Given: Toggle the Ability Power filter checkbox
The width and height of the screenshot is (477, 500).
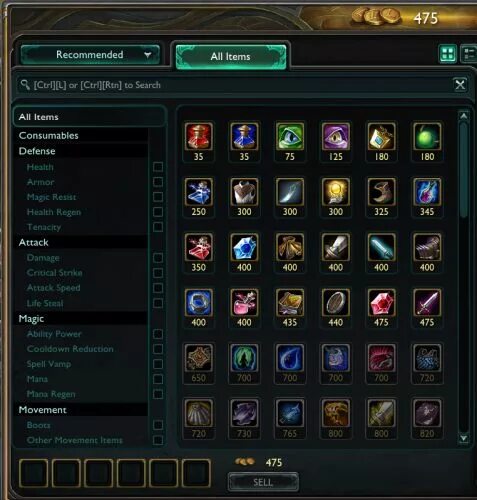Looking at the screenshot, I should coord(158,334).
